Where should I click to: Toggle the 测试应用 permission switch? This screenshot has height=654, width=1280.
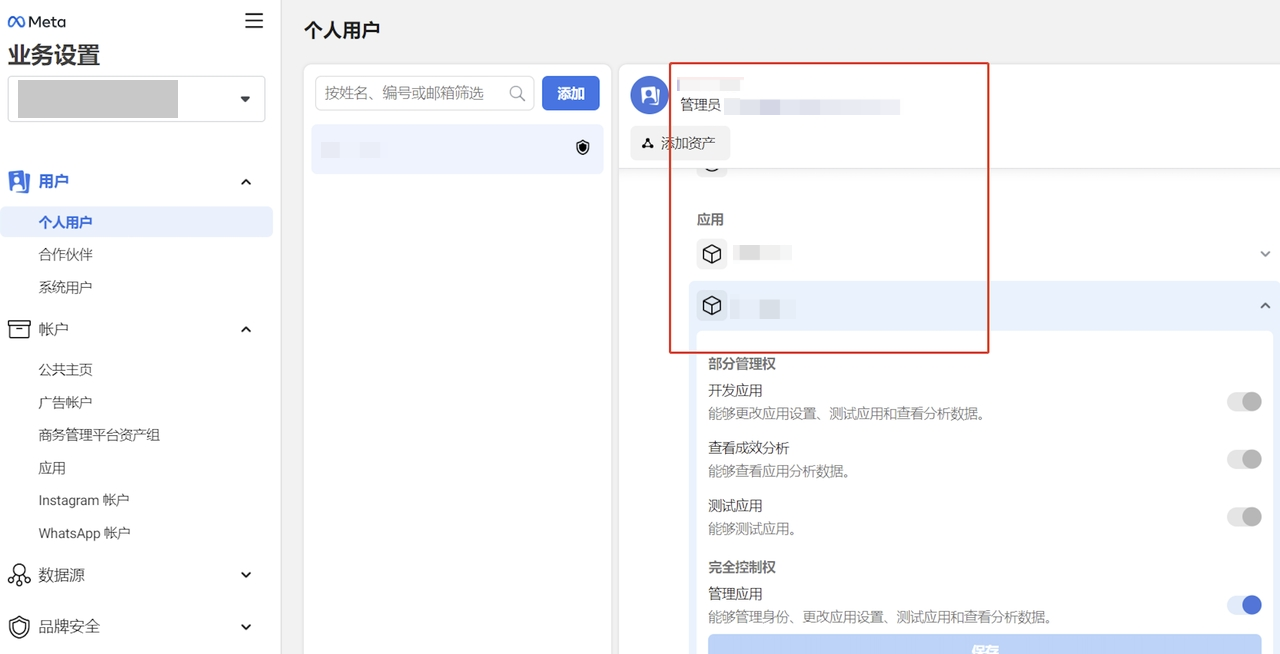pyautogui.click(x=1245, y=516)
